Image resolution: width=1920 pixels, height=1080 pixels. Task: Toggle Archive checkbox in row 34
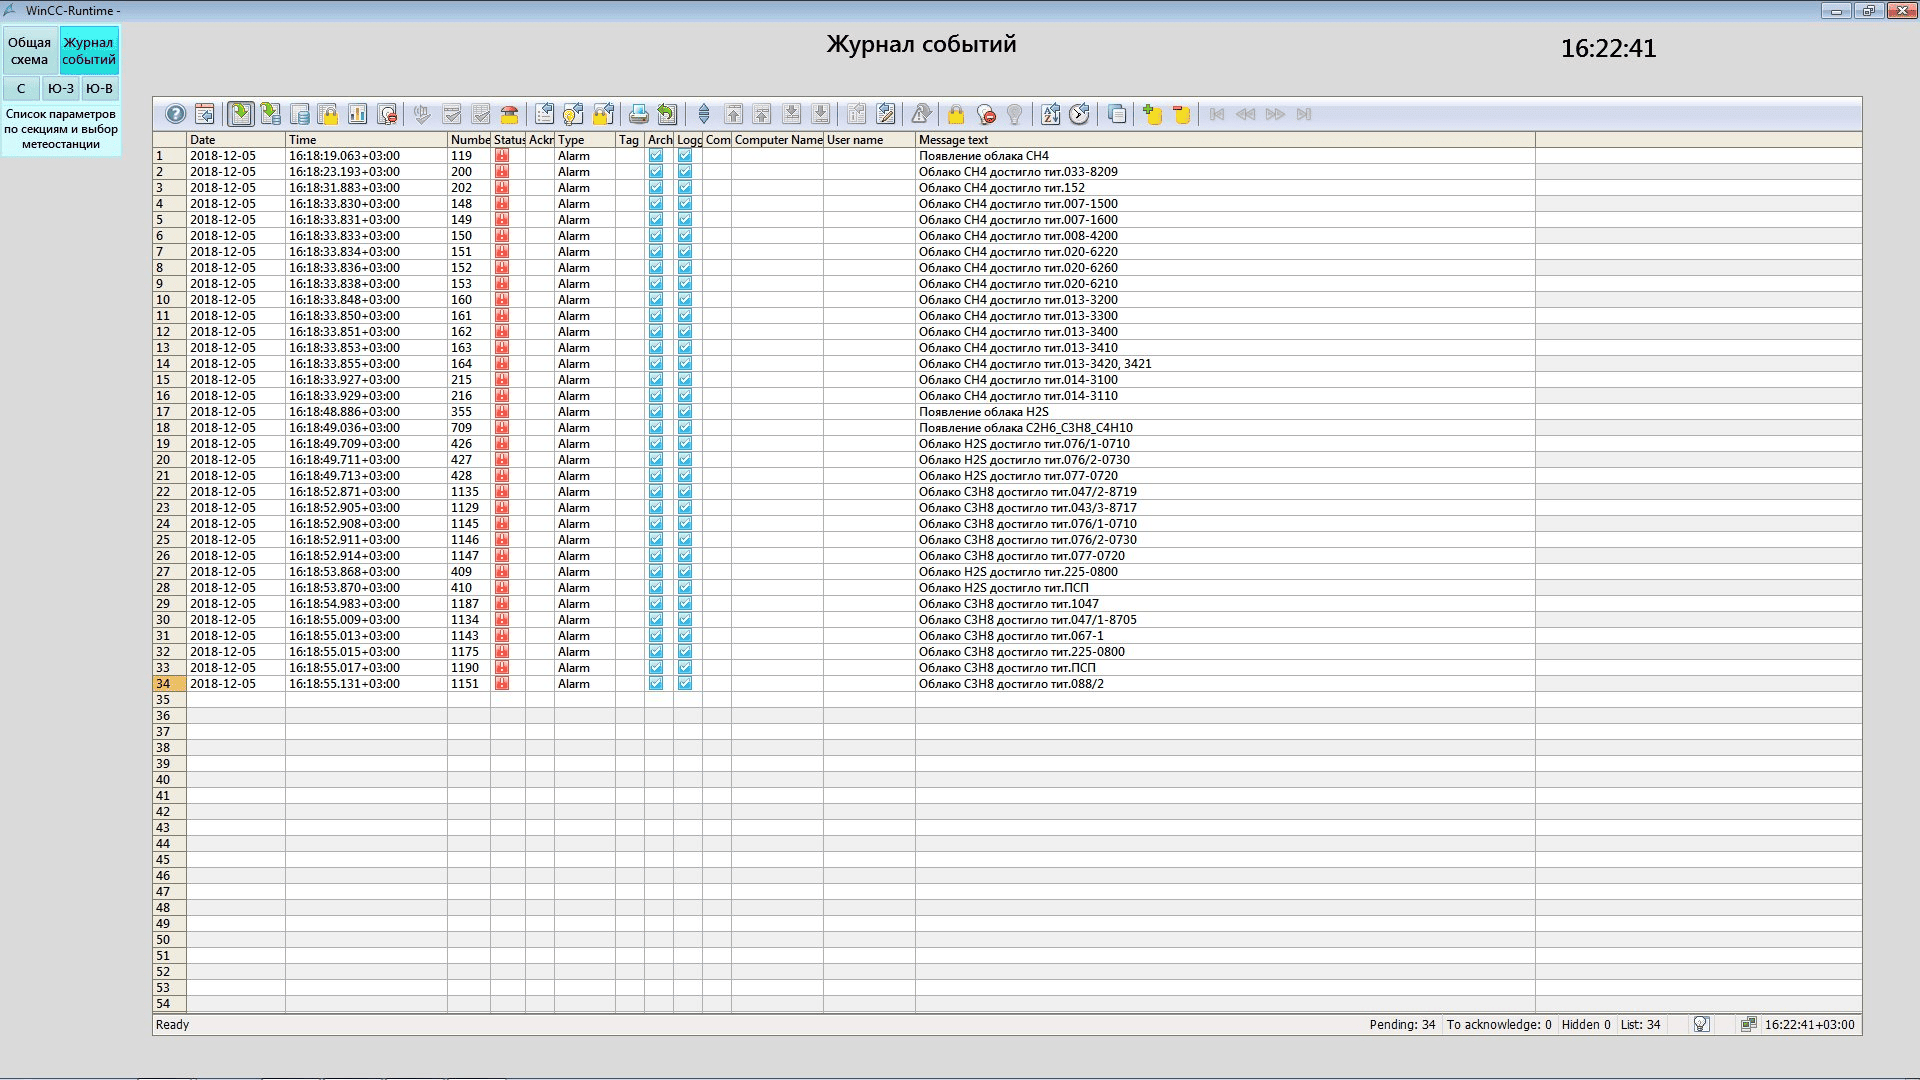[x=656, y=684]
